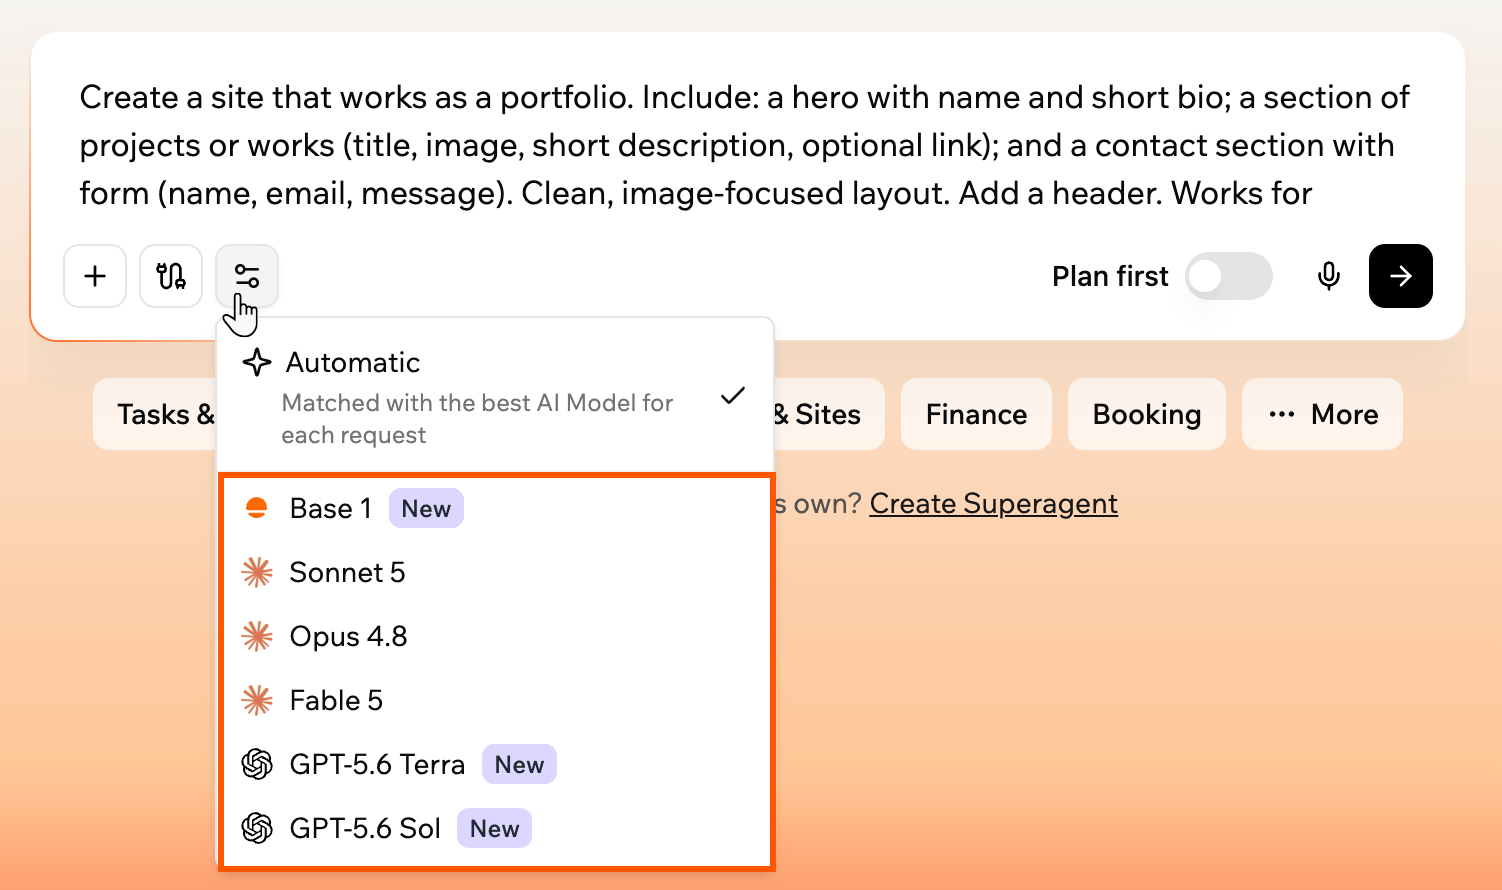Choose GPT-5.6 Terra model

click(x=495, y=764)
